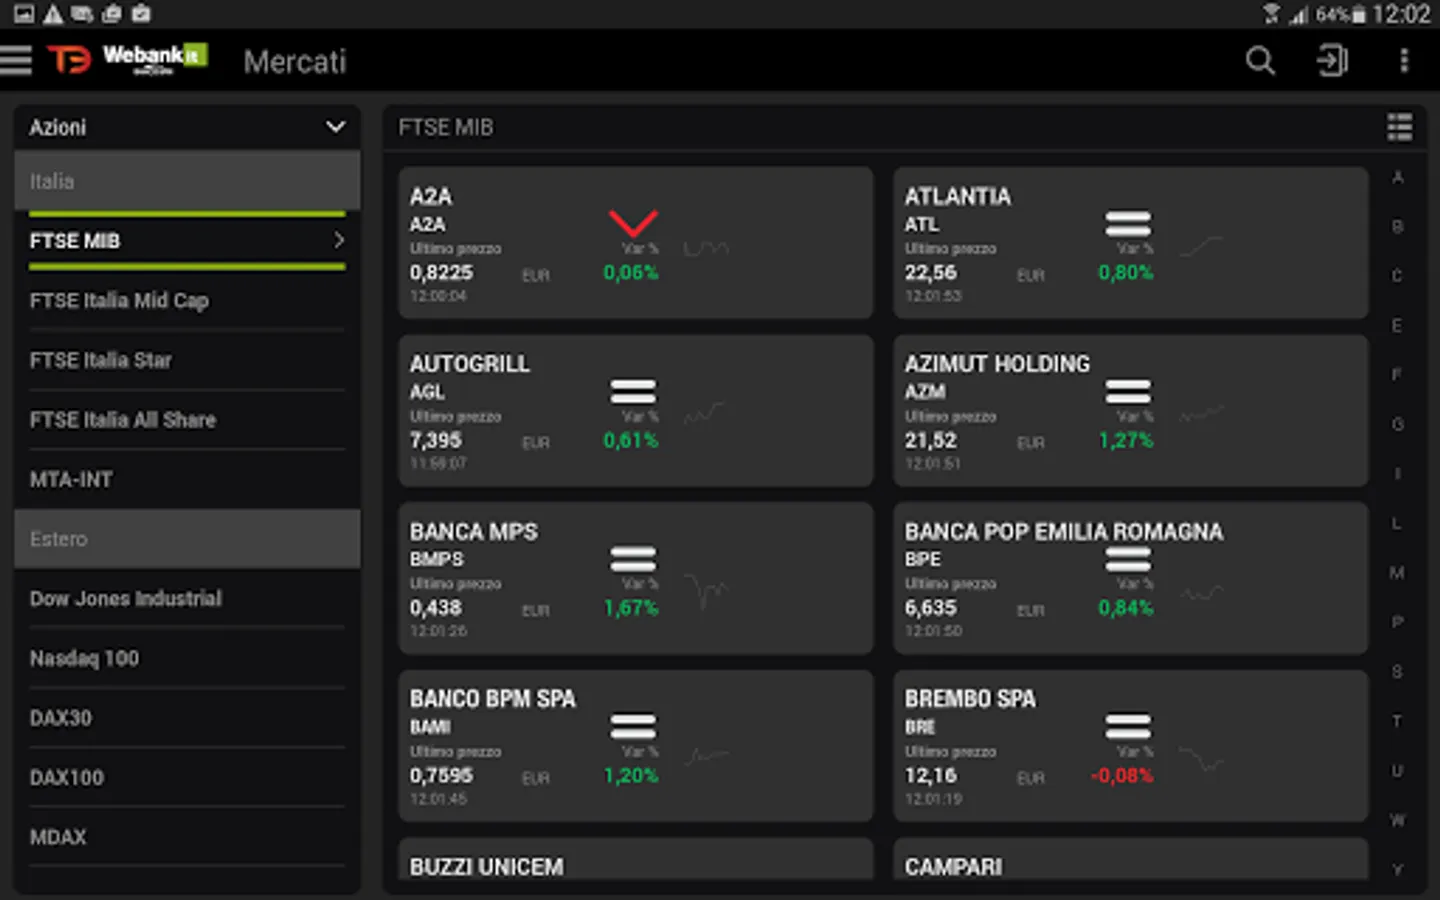Jump to letter G in the index
Image resolution: width=1440 pixels, height=900 pixels.
[x=1397, y=425]
